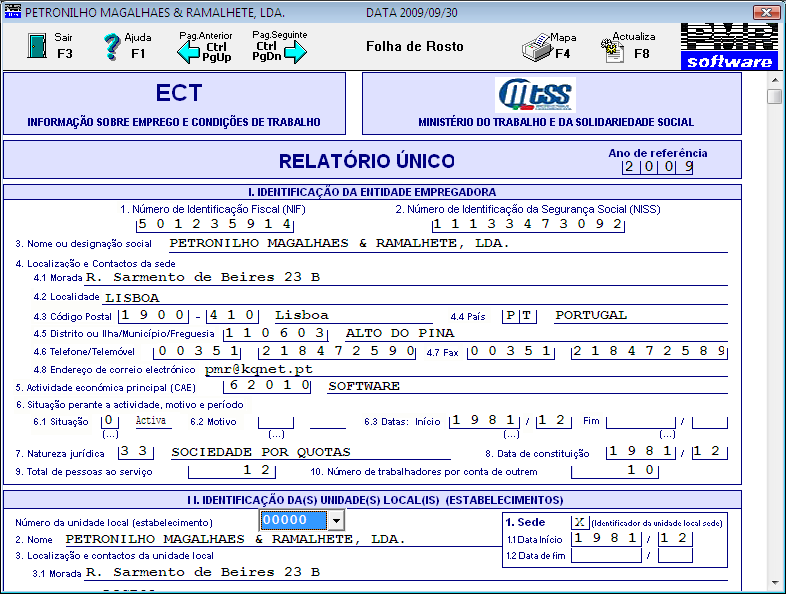The image size is (786, 594).
Task: Click the email address field
Action: tap(466, 370)
